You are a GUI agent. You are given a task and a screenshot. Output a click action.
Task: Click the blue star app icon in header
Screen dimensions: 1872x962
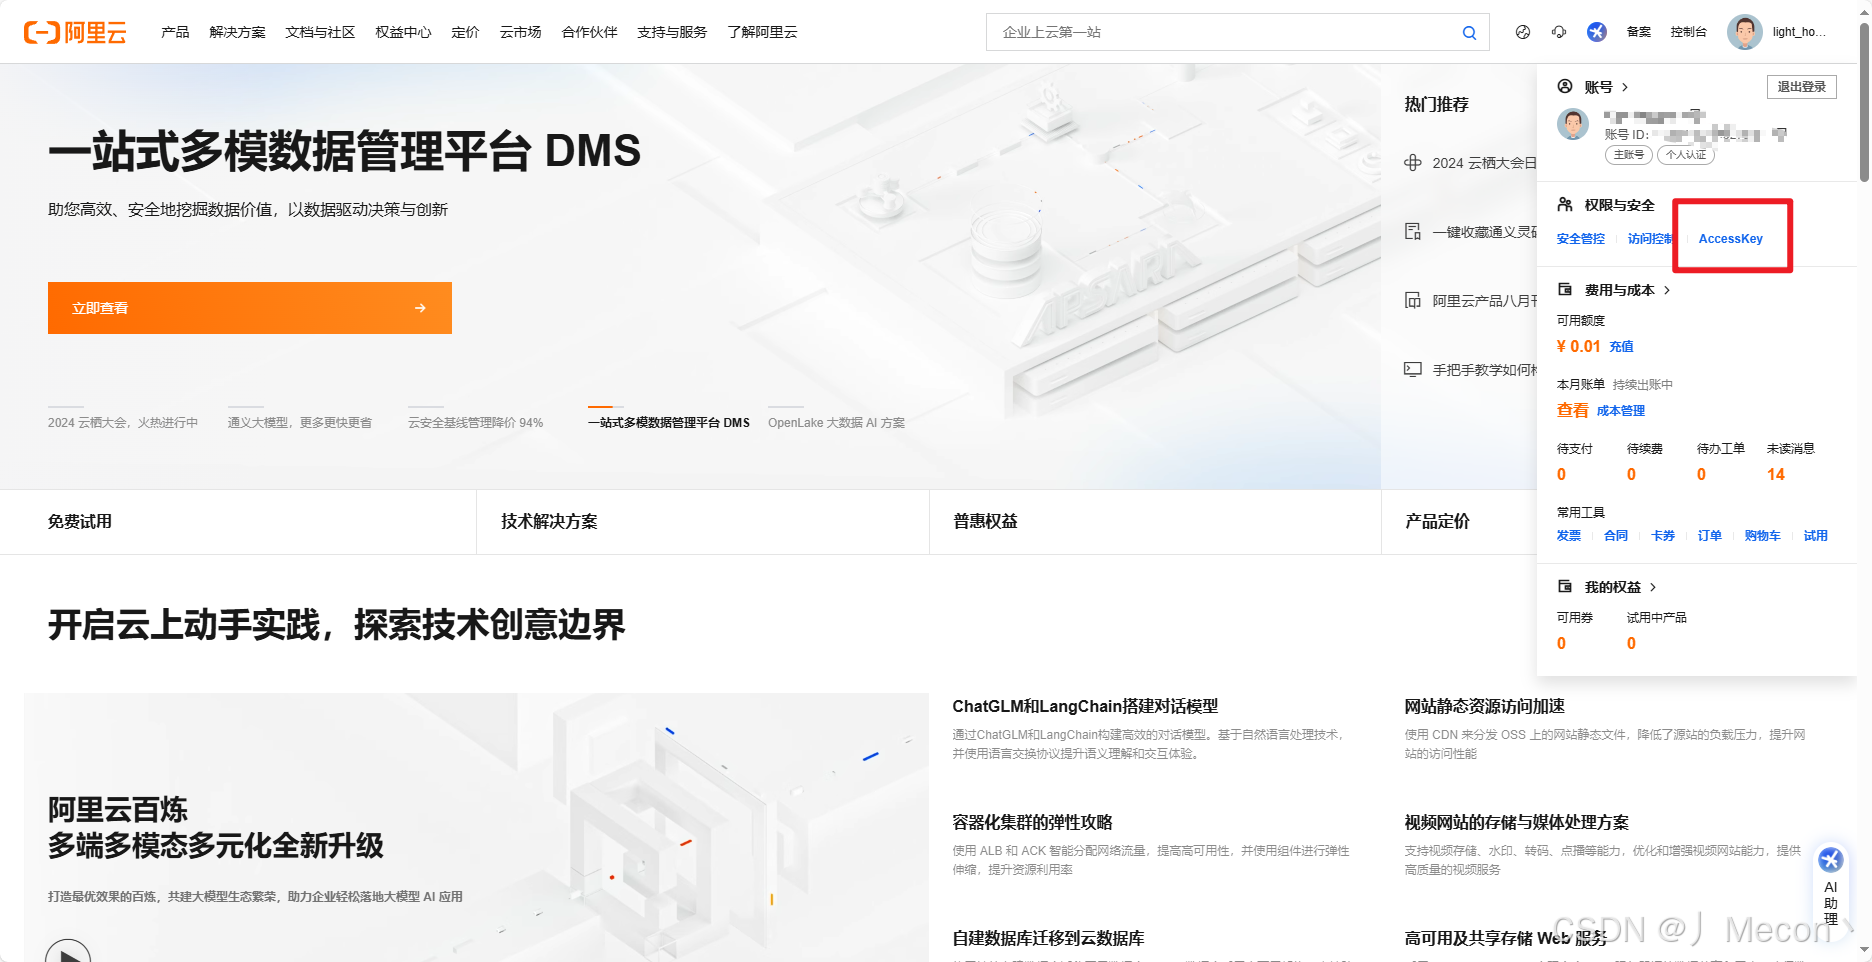point(1597,32)
